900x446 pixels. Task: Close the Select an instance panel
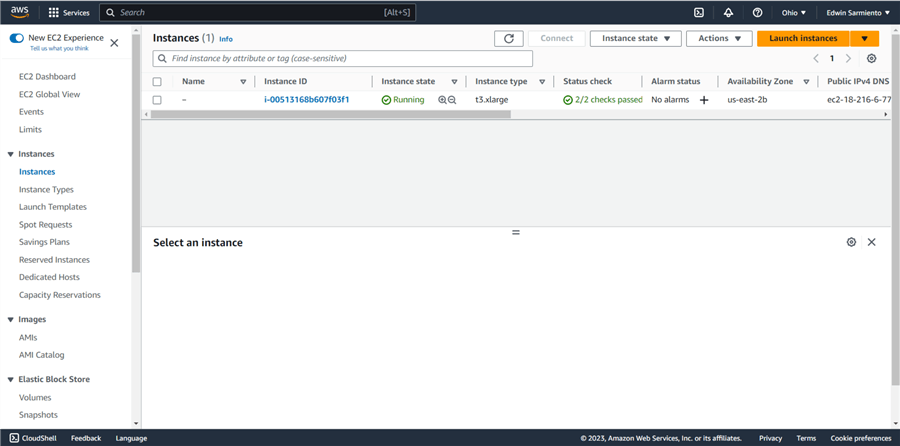[x=871, y=242]
